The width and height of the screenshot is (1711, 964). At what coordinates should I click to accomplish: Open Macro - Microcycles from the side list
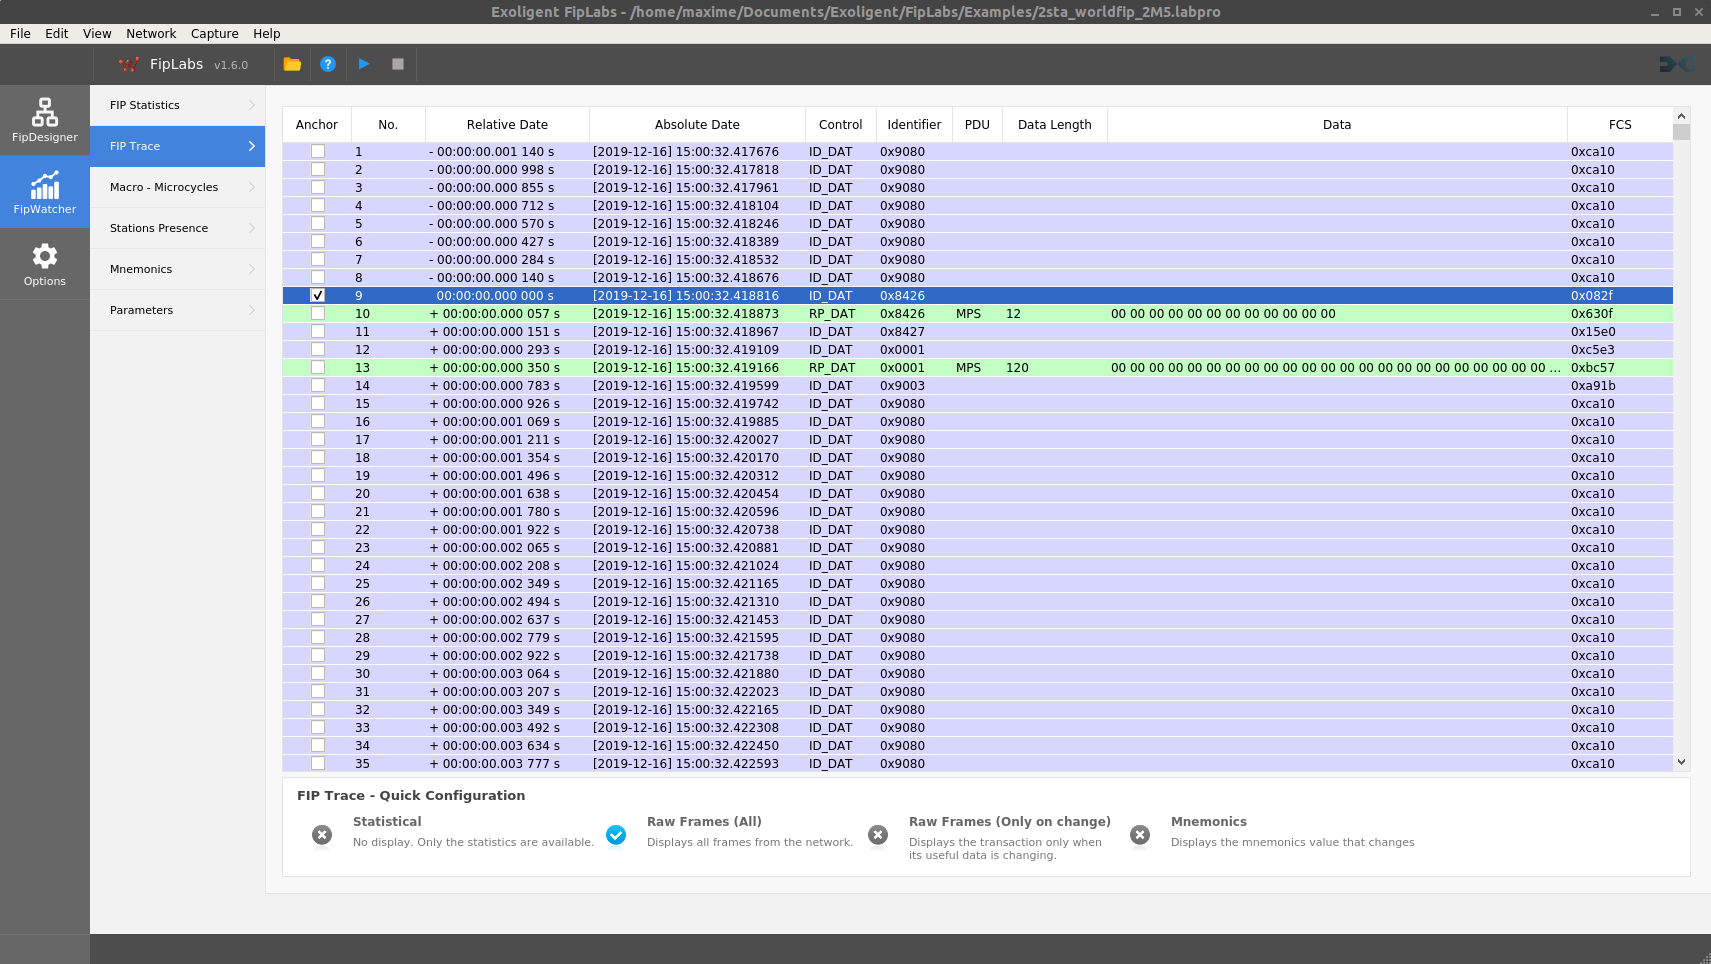pyautogui.click(x=177, y=187)
